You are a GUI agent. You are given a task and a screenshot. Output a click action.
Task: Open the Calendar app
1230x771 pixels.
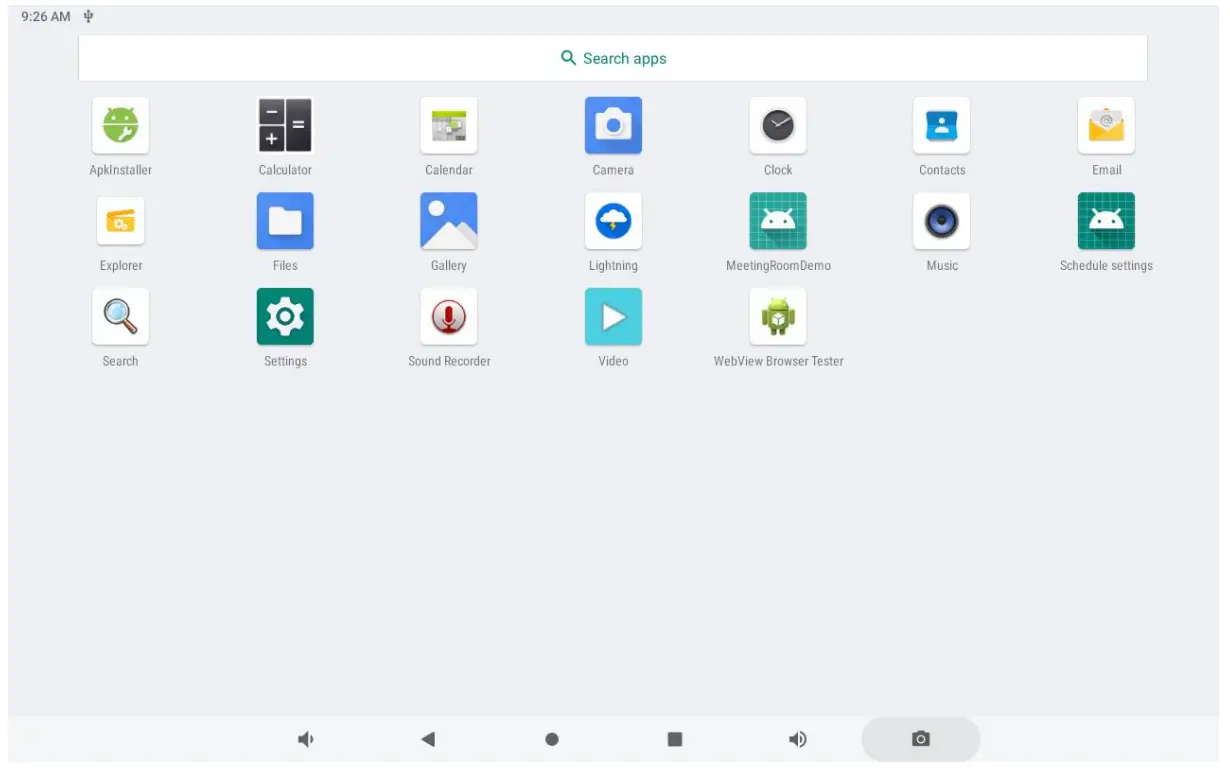click(449, 126)
